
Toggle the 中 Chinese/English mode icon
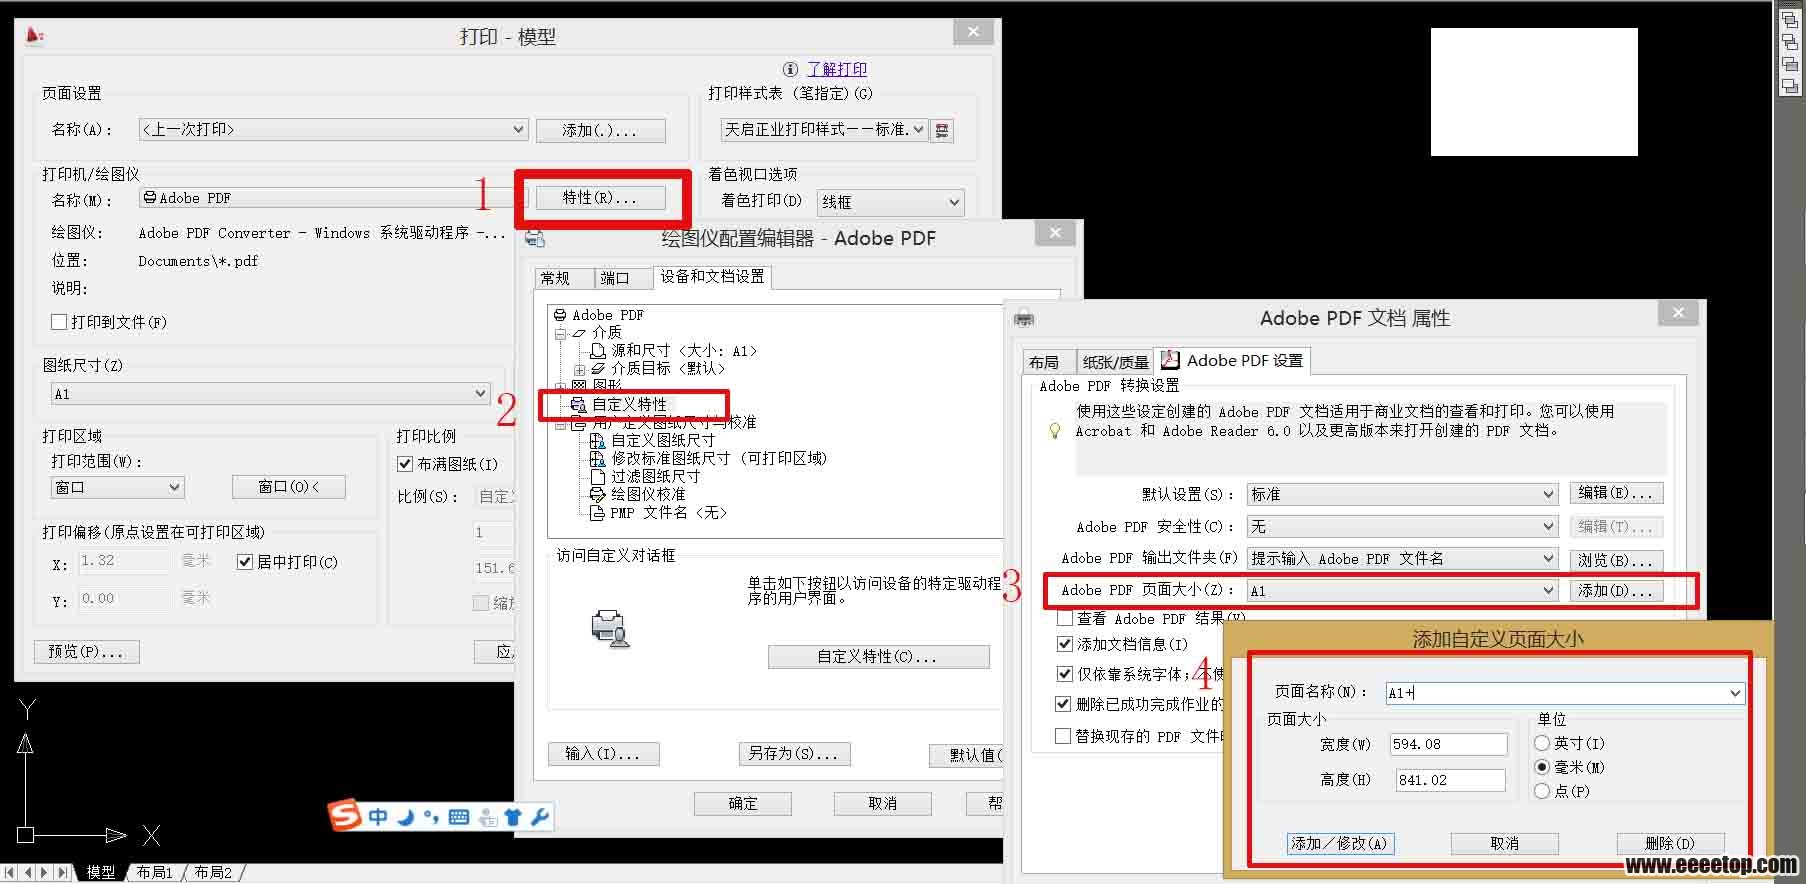(x=378, y=817)
